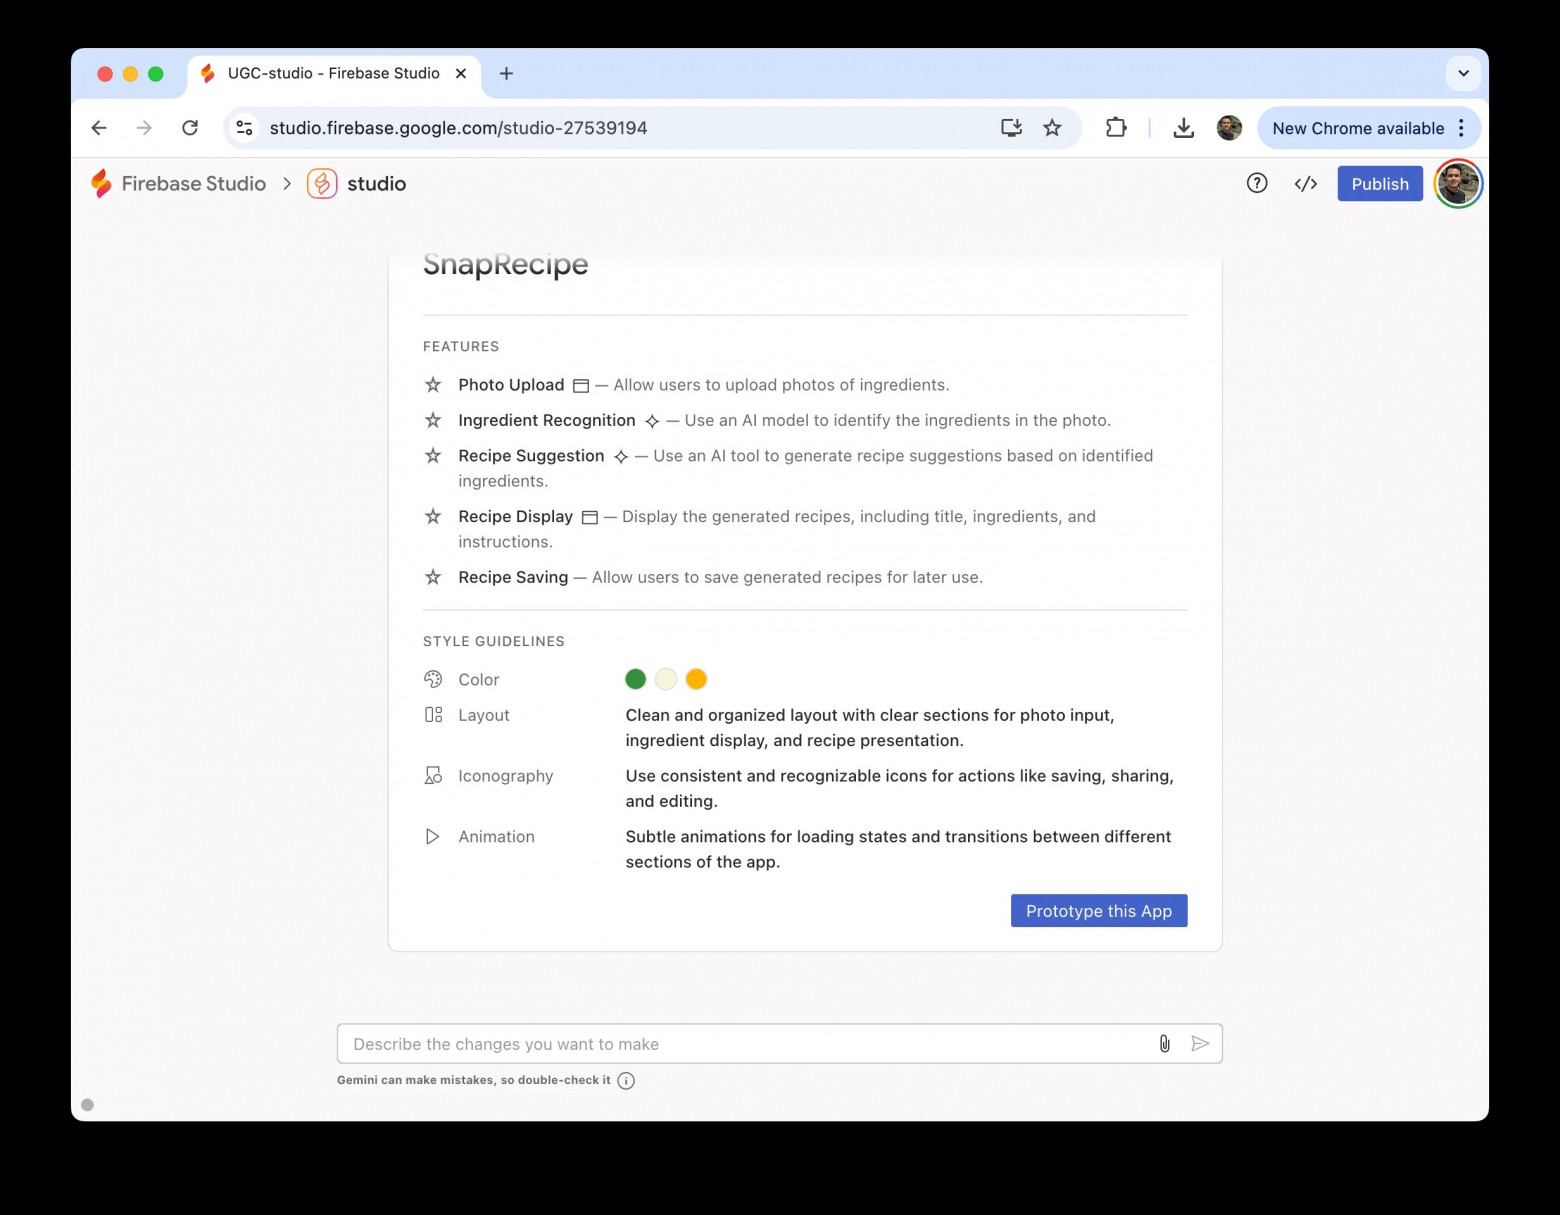Click the sparkle icon next to Ingredient Recognition
This screenshot has width=1560, height=1215.
click(x=652, y=420)
